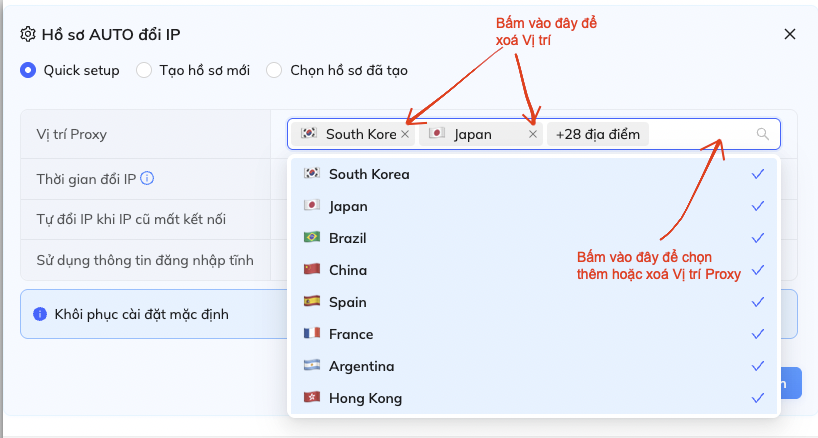Select the Tạo hồ sơ mới radio option
The height and width of the screenshot is (438, 818).
(144, 70)
